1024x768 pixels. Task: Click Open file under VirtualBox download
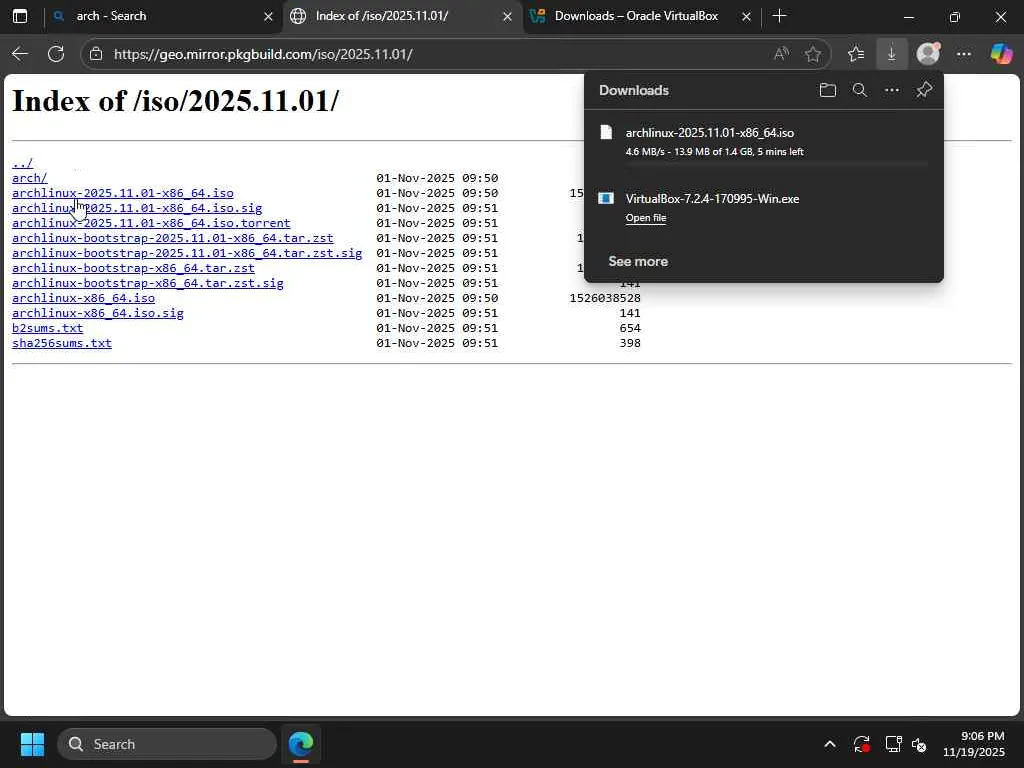646,218
